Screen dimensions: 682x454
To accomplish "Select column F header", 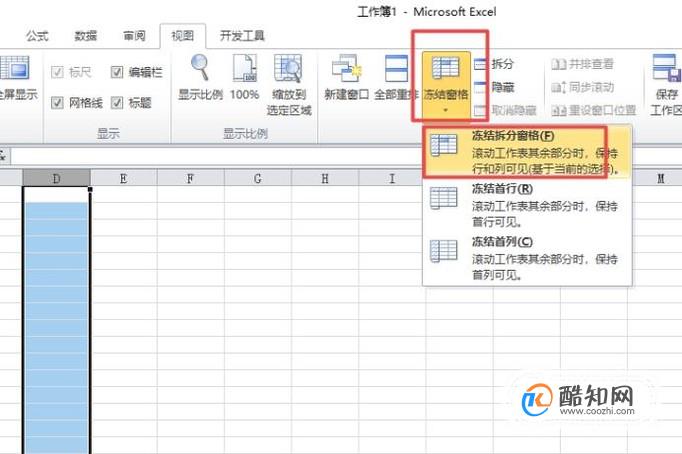I will point(191,178).
